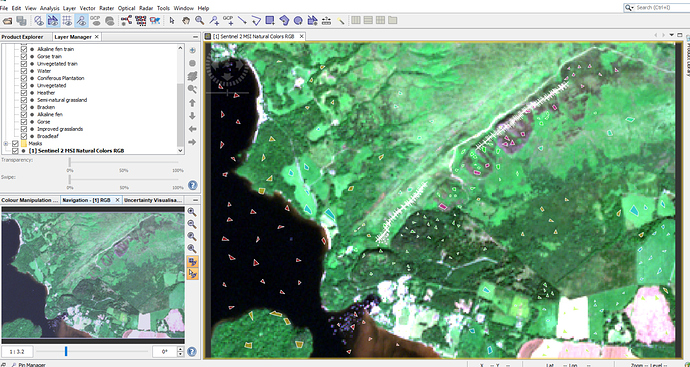Screen dimensions: 690x367
Task: Select the draw line tool
Action: (242, 20)
